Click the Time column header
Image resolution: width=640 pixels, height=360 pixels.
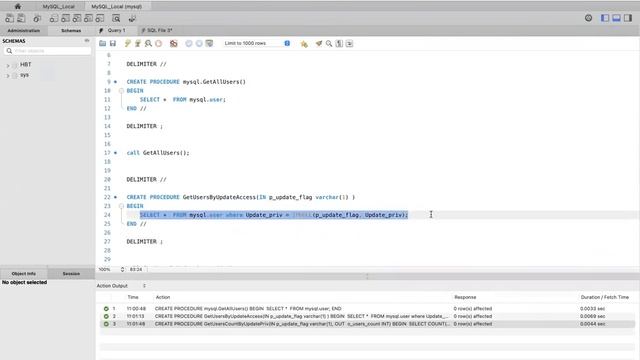tap(133, 297)
